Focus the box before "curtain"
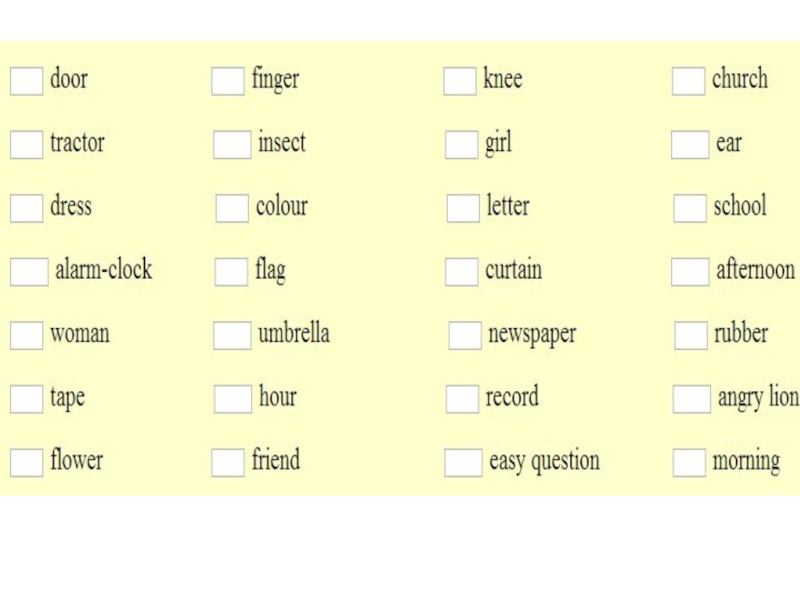This screenshot has width=800, height=600. 461,272
